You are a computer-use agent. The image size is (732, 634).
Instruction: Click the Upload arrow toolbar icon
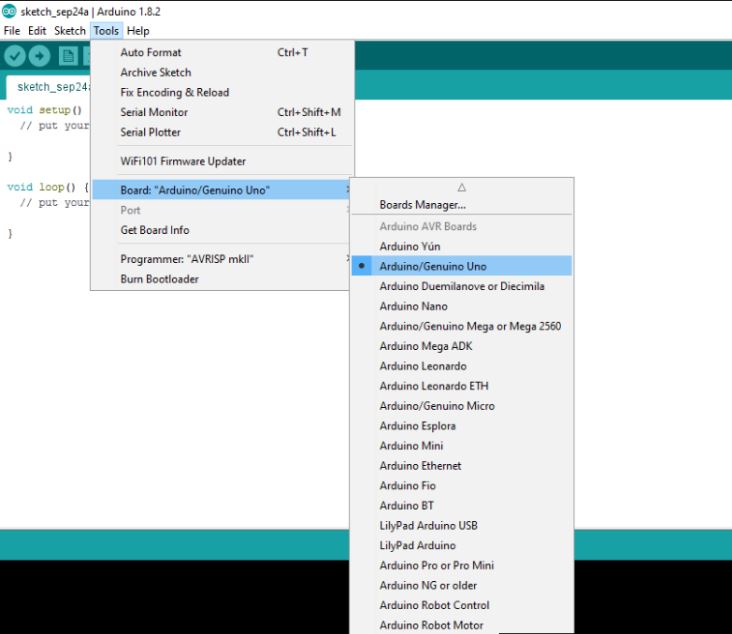tap(40, 56)
